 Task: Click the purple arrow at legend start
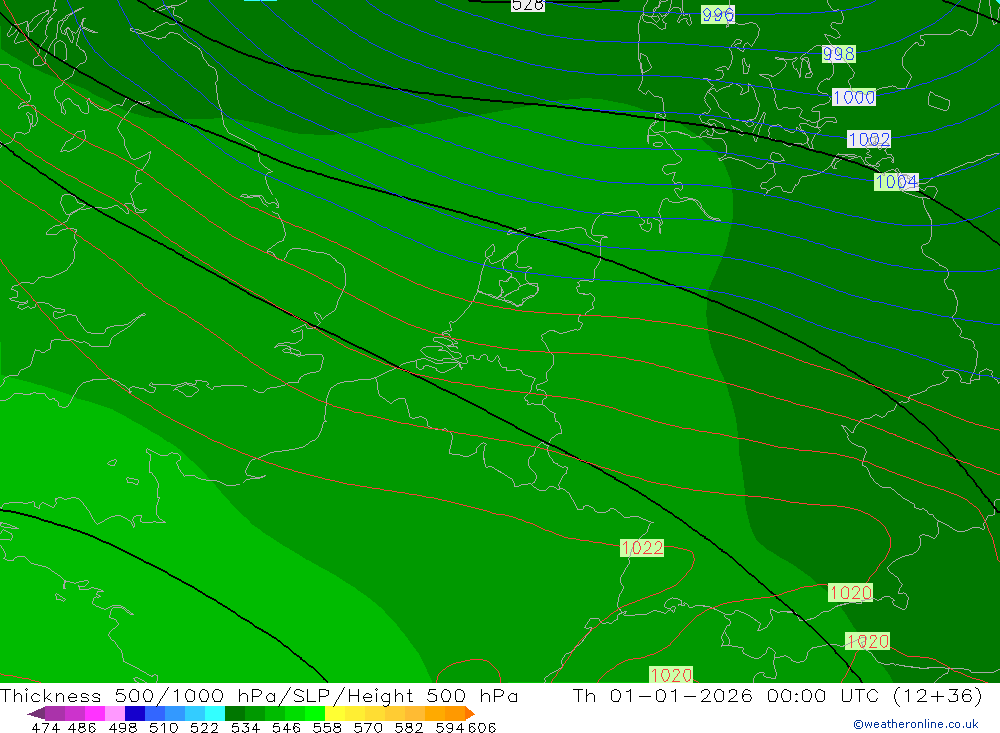click(x=36, y=713)
